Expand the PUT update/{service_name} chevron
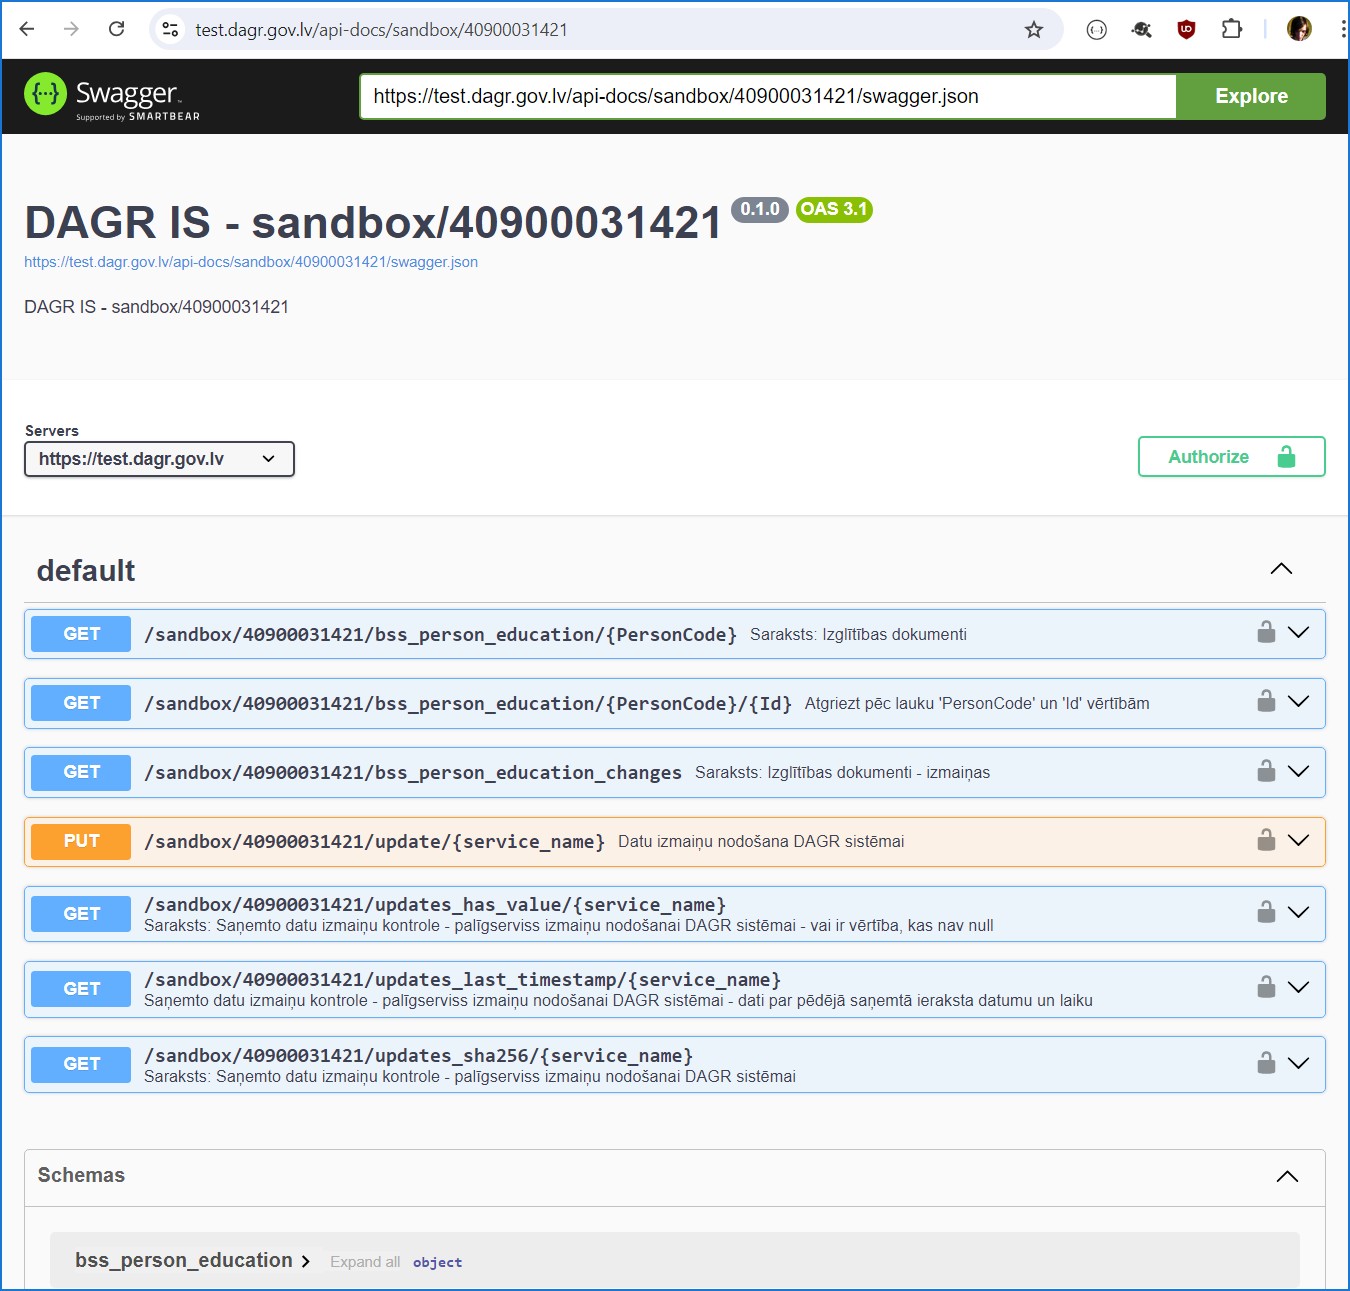This screenshot has height=1291, width=1350. (x=1298, y=840)
